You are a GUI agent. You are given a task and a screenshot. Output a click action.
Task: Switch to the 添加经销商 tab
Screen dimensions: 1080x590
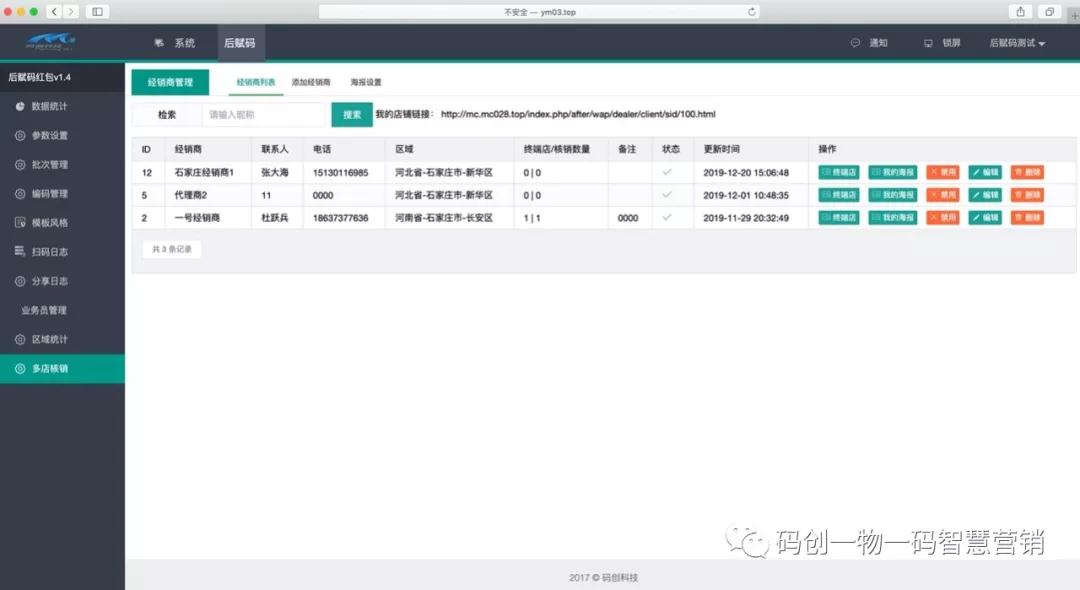pyautogui.click(x=311, y=82)
